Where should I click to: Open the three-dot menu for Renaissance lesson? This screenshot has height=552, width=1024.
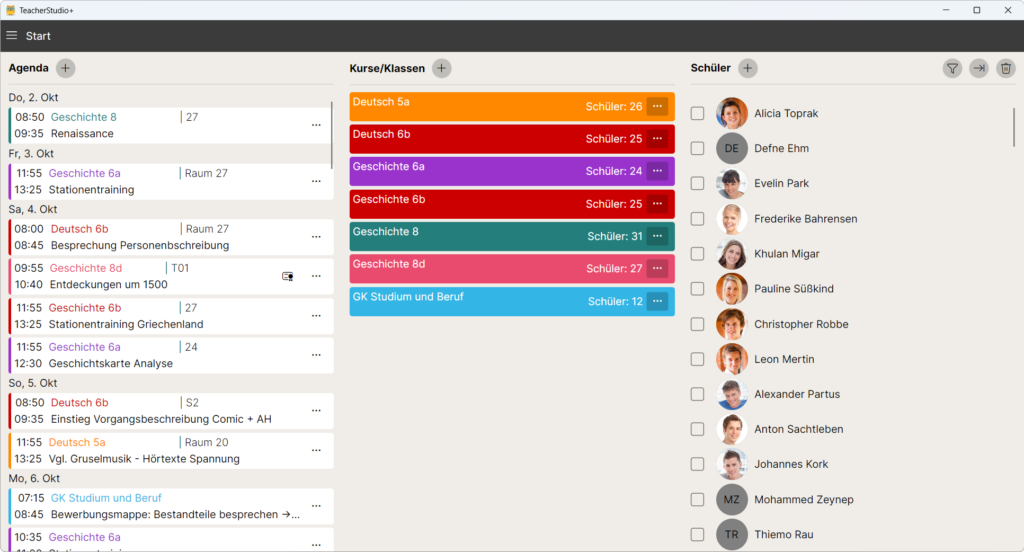316,125
